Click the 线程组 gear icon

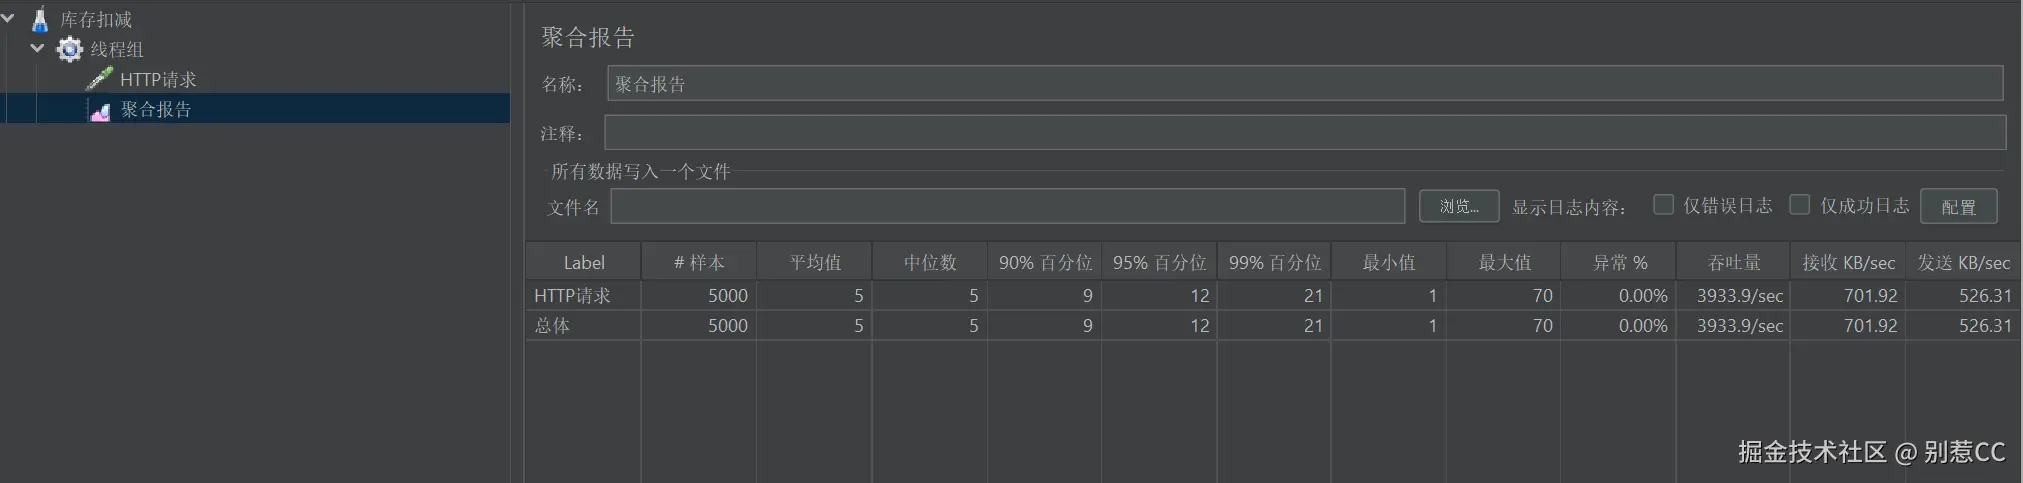click(69, 49)
